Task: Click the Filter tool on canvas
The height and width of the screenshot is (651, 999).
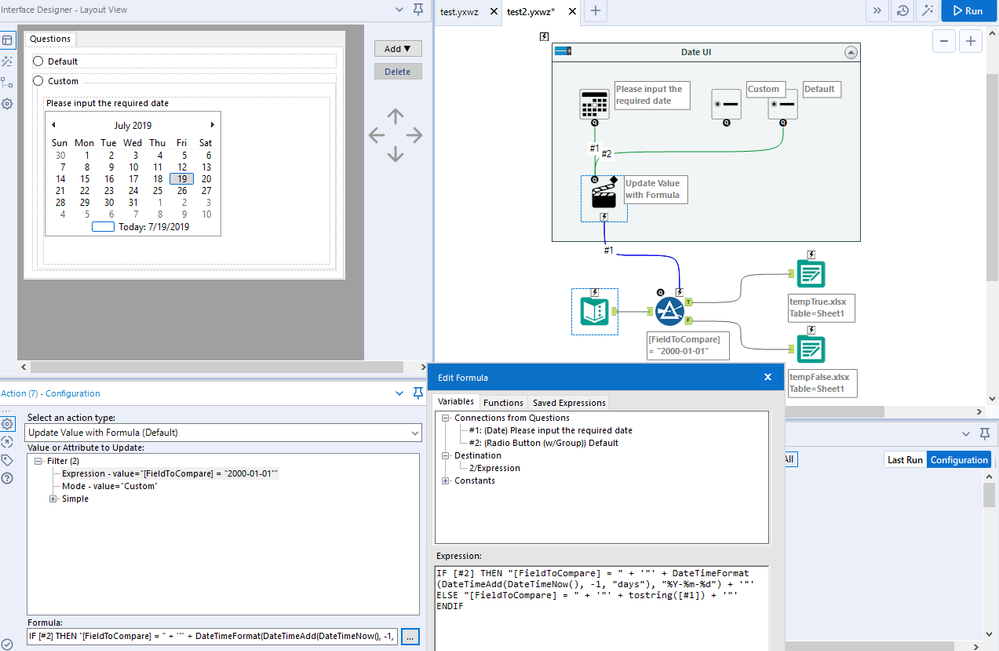Action: (x=669, y=311)
